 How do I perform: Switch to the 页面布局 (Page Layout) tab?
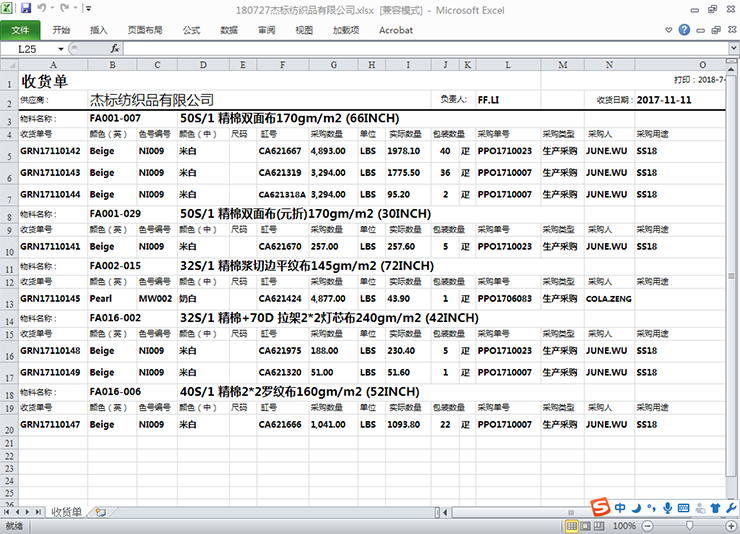click(x=145, y=30)
